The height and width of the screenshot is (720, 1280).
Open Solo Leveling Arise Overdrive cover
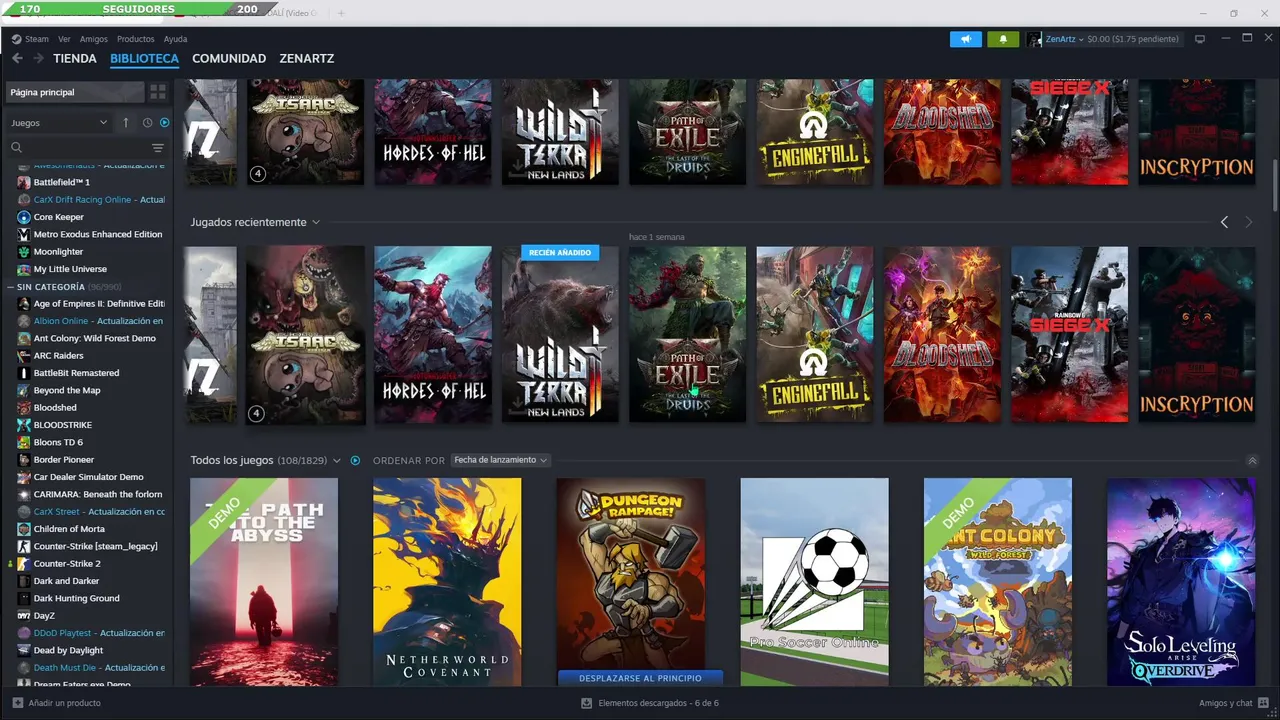pos(1181,582)
